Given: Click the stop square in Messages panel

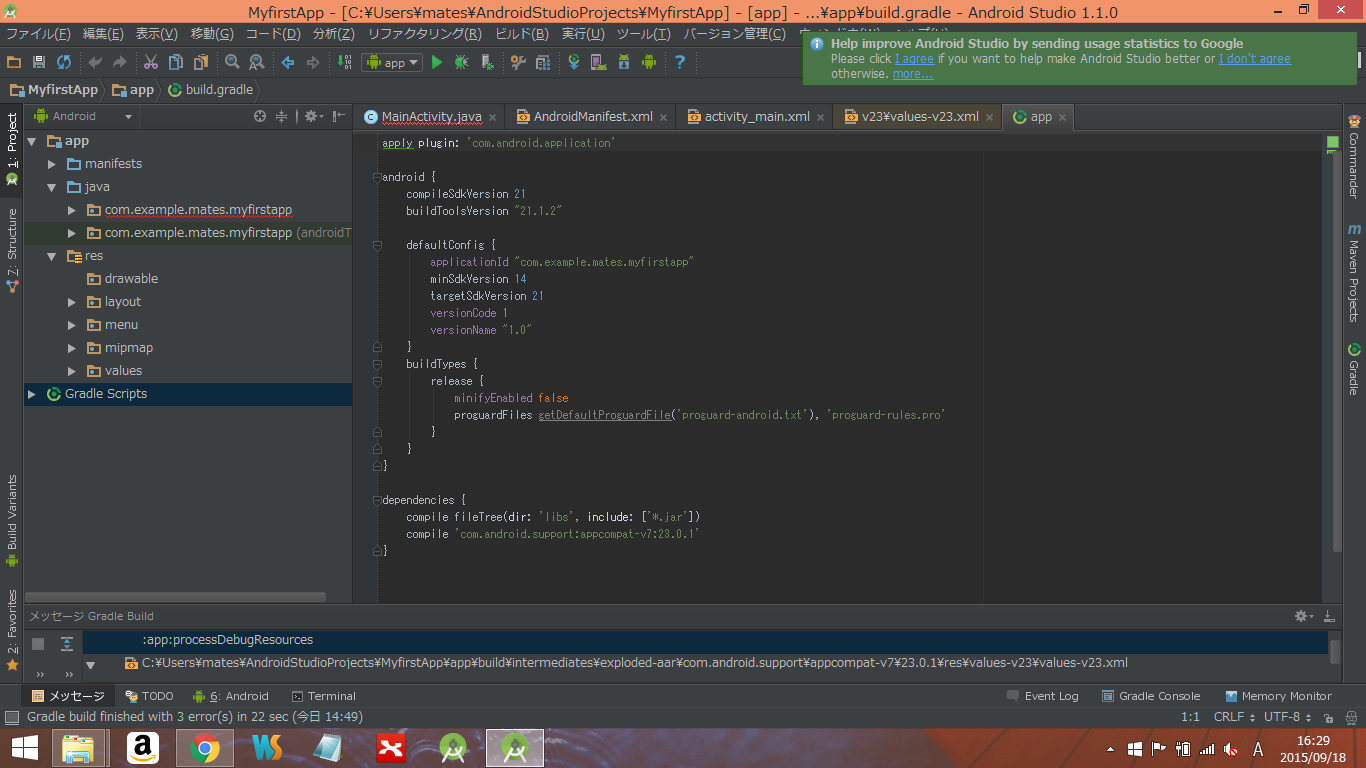Looking at the screenshot, I should point(38,644).
